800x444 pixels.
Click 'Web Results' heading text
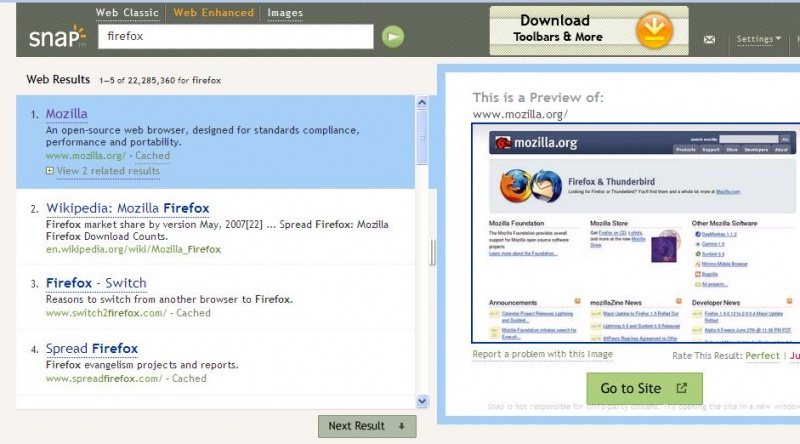pos(58,80)
